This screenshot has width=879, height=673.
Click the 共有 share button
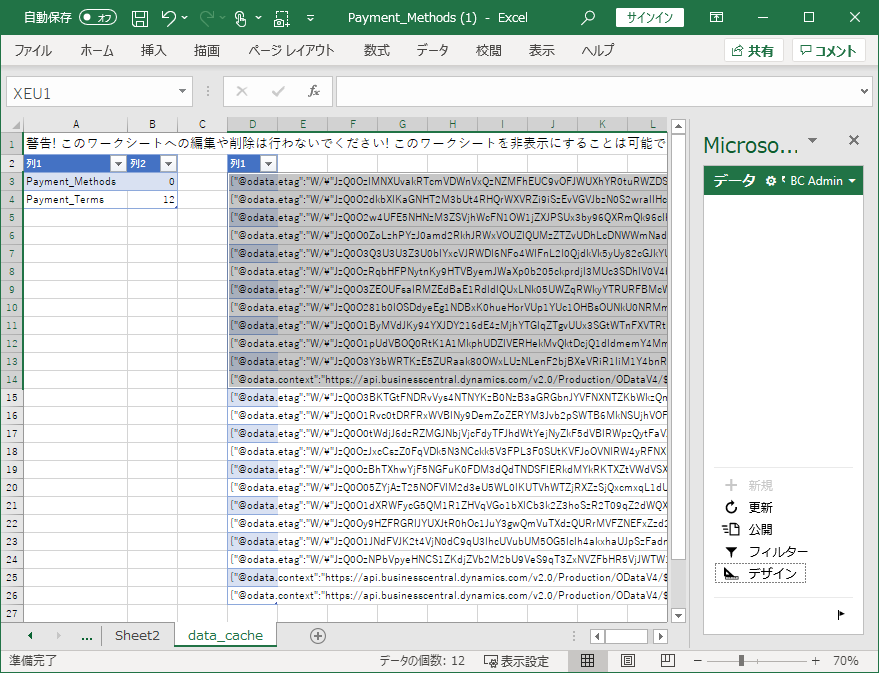click(x=753, y=51)
